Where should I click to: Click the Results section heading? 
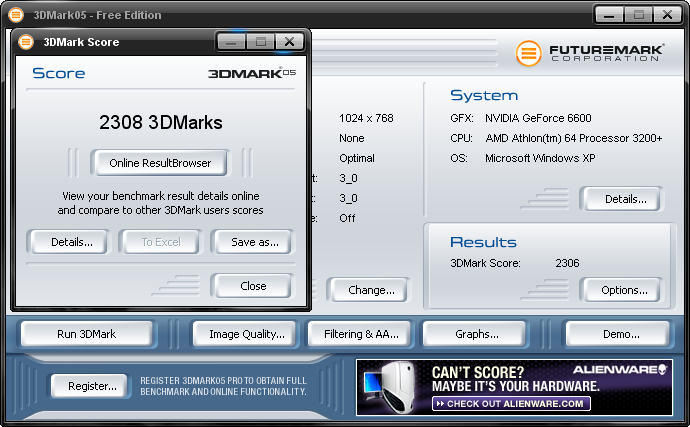pos(483,242)
